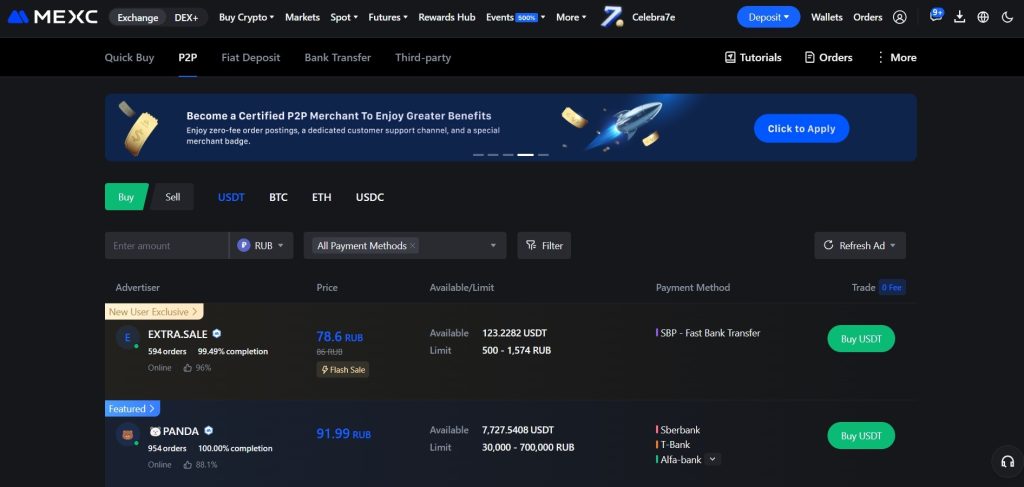Viewport: 1024px width, 487px height.
Task: Select the active fourth banner carousel indicator
Action: [x=526, y=155]
